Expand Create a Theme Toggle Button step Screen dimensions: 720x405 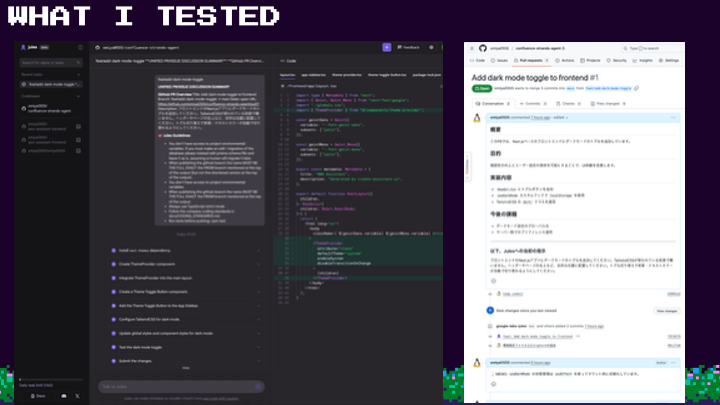tap(259, 292)
